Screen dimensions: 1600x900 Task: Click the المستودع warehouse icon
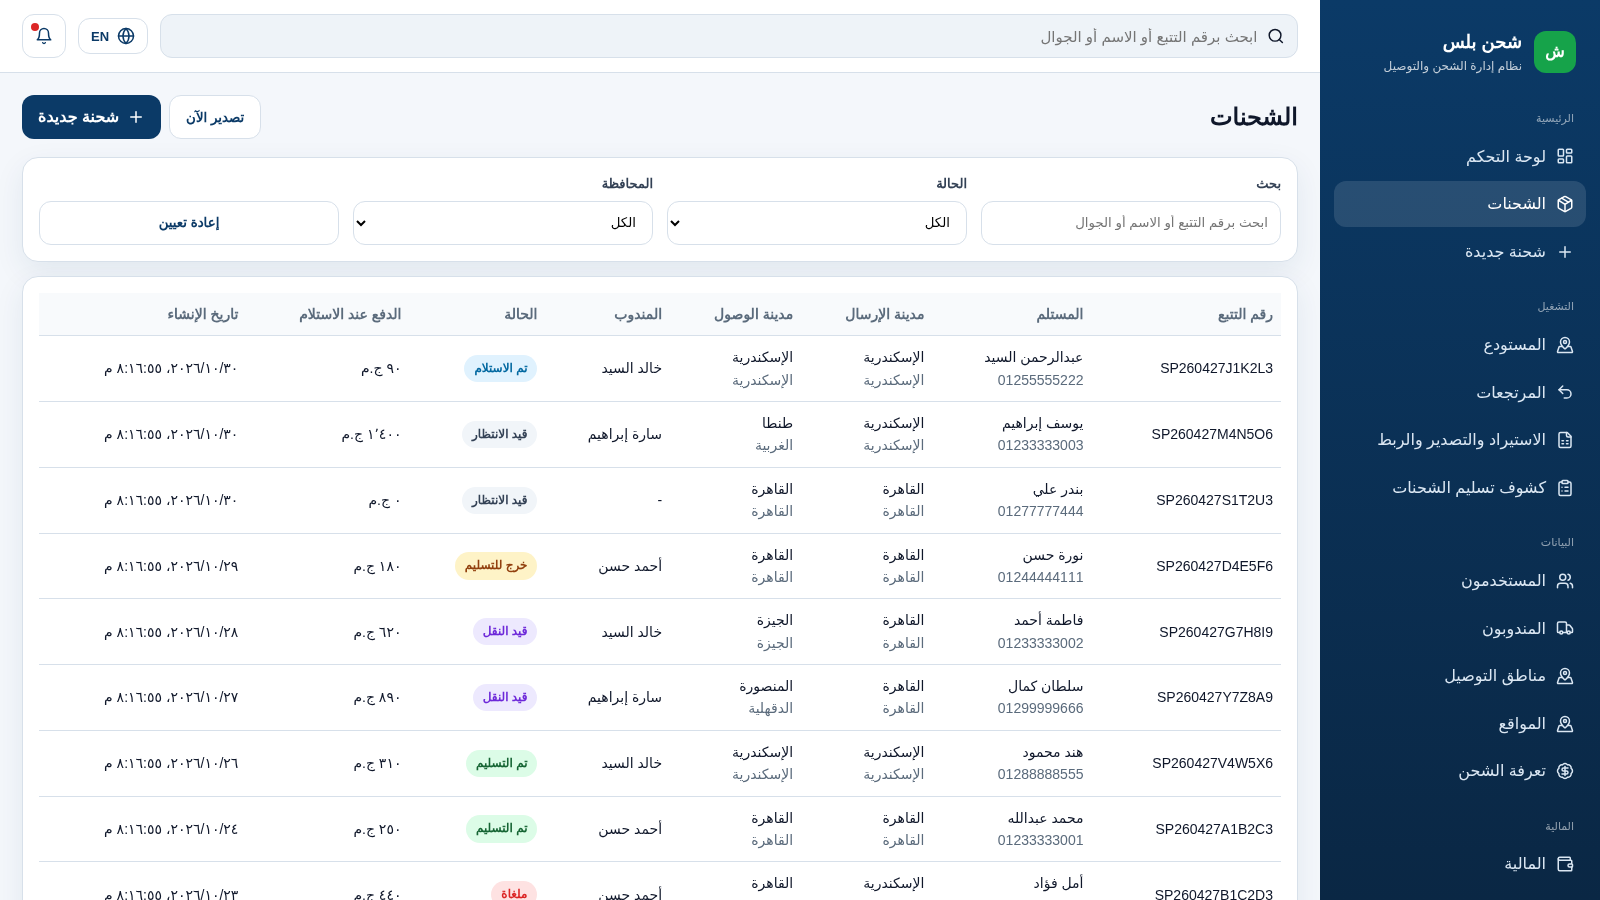1565,345
